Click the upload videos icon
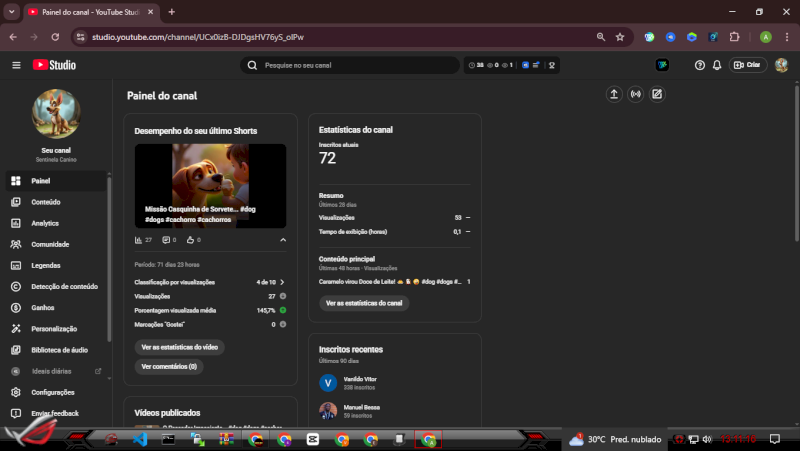This screenshot has height=451, width=800. coord(614,95)
